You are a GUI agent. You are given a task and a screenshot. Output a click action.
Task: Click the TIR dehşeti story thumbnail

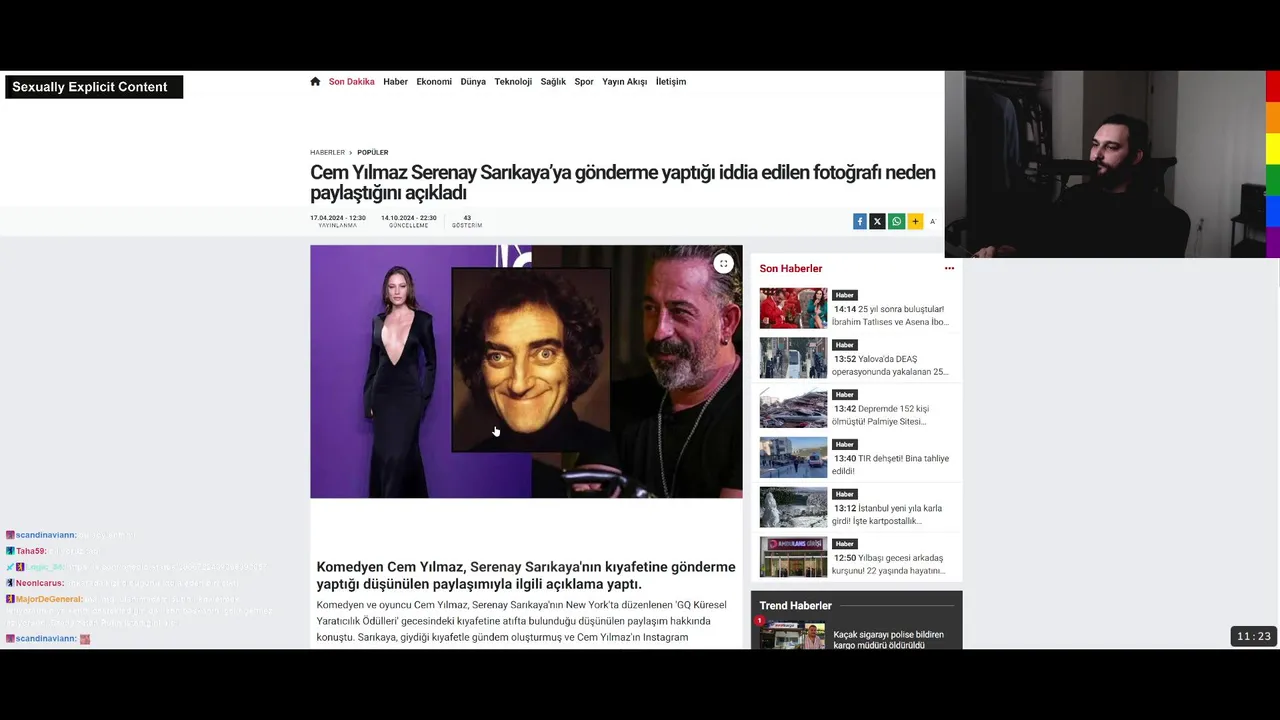[x=793, y=457]
